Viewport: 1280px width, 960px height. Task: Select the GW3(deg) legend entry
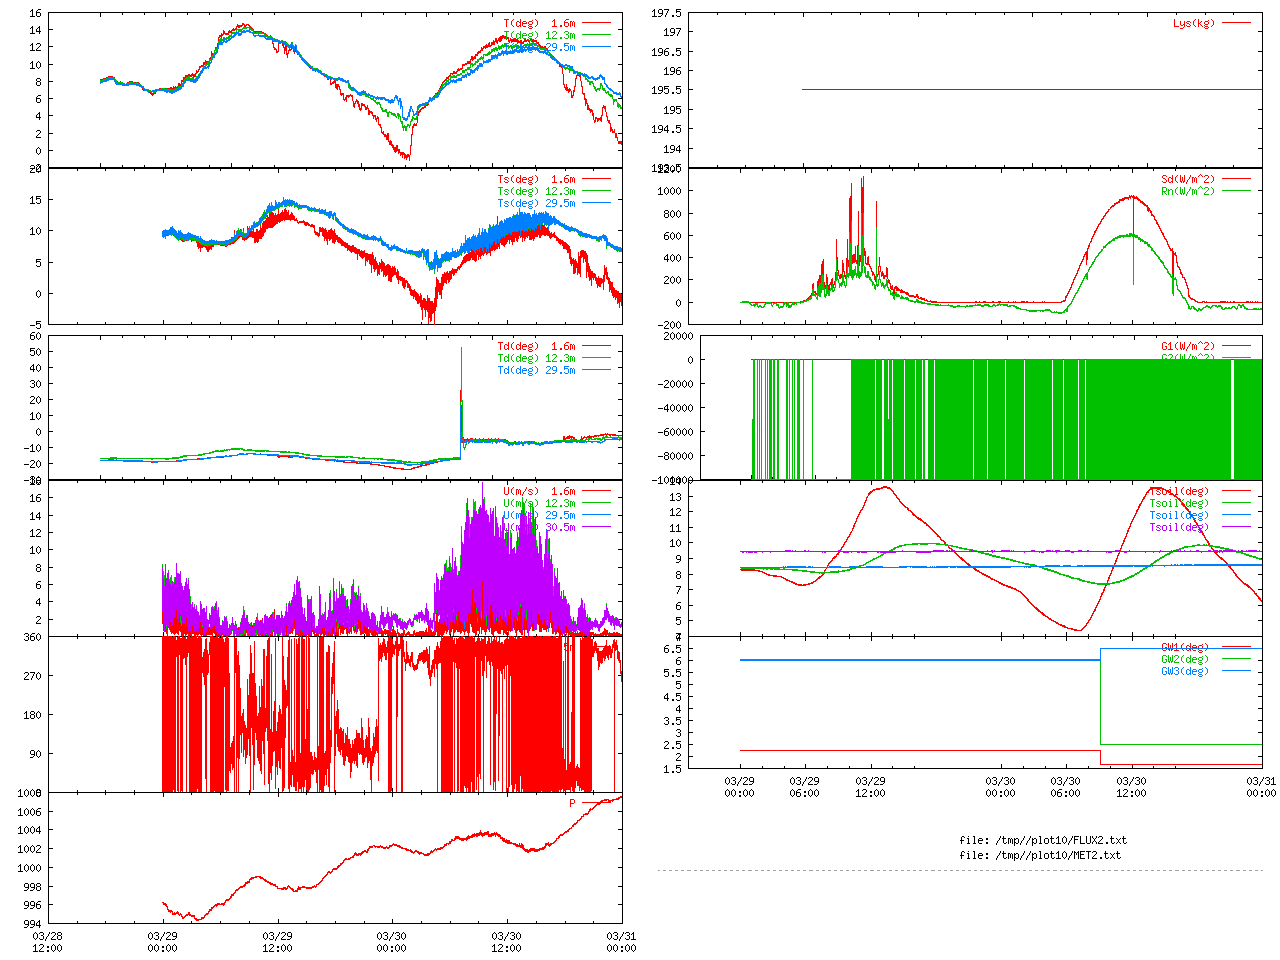tap(1185, 671)
